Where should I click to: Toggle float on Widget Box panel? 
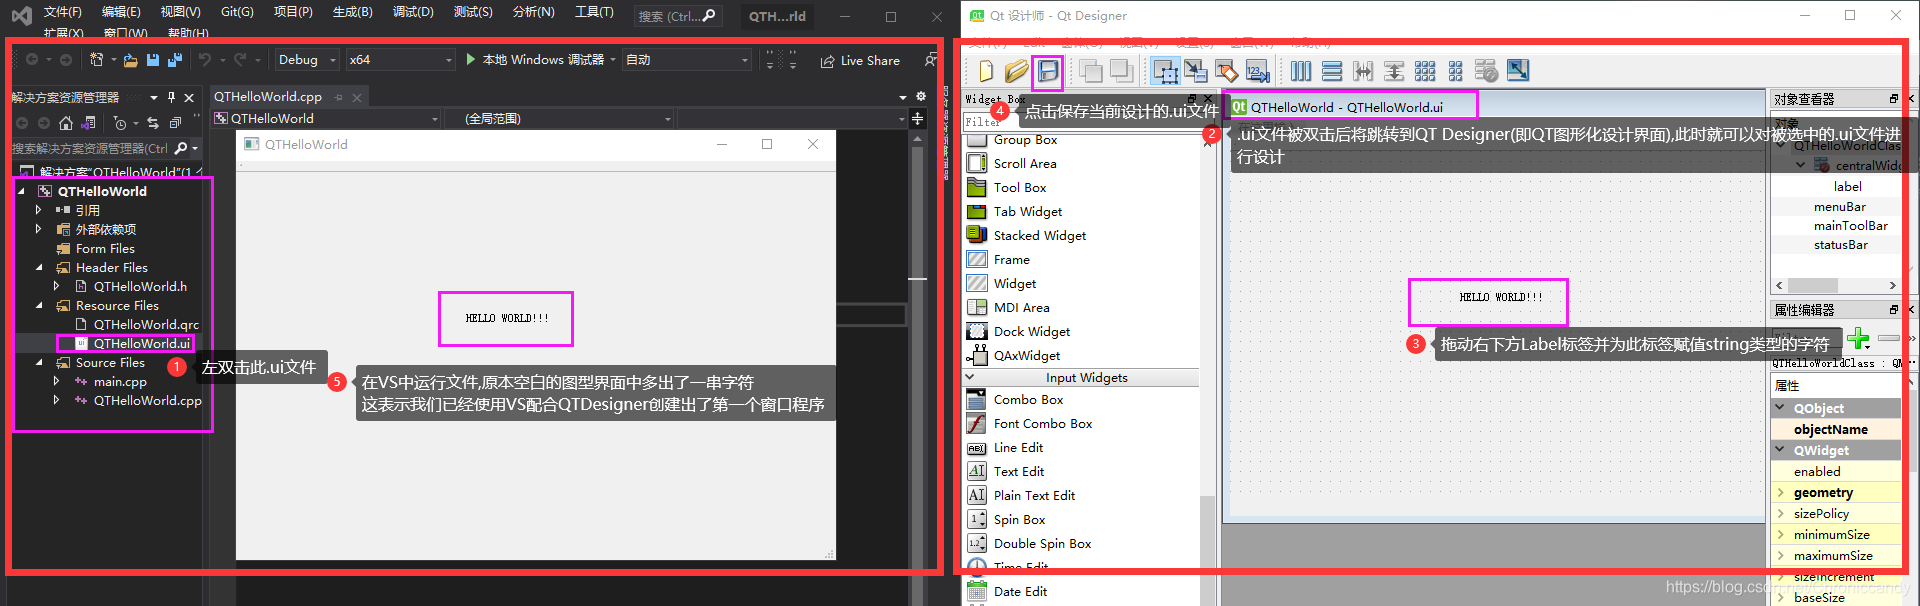click(1192, 99)
